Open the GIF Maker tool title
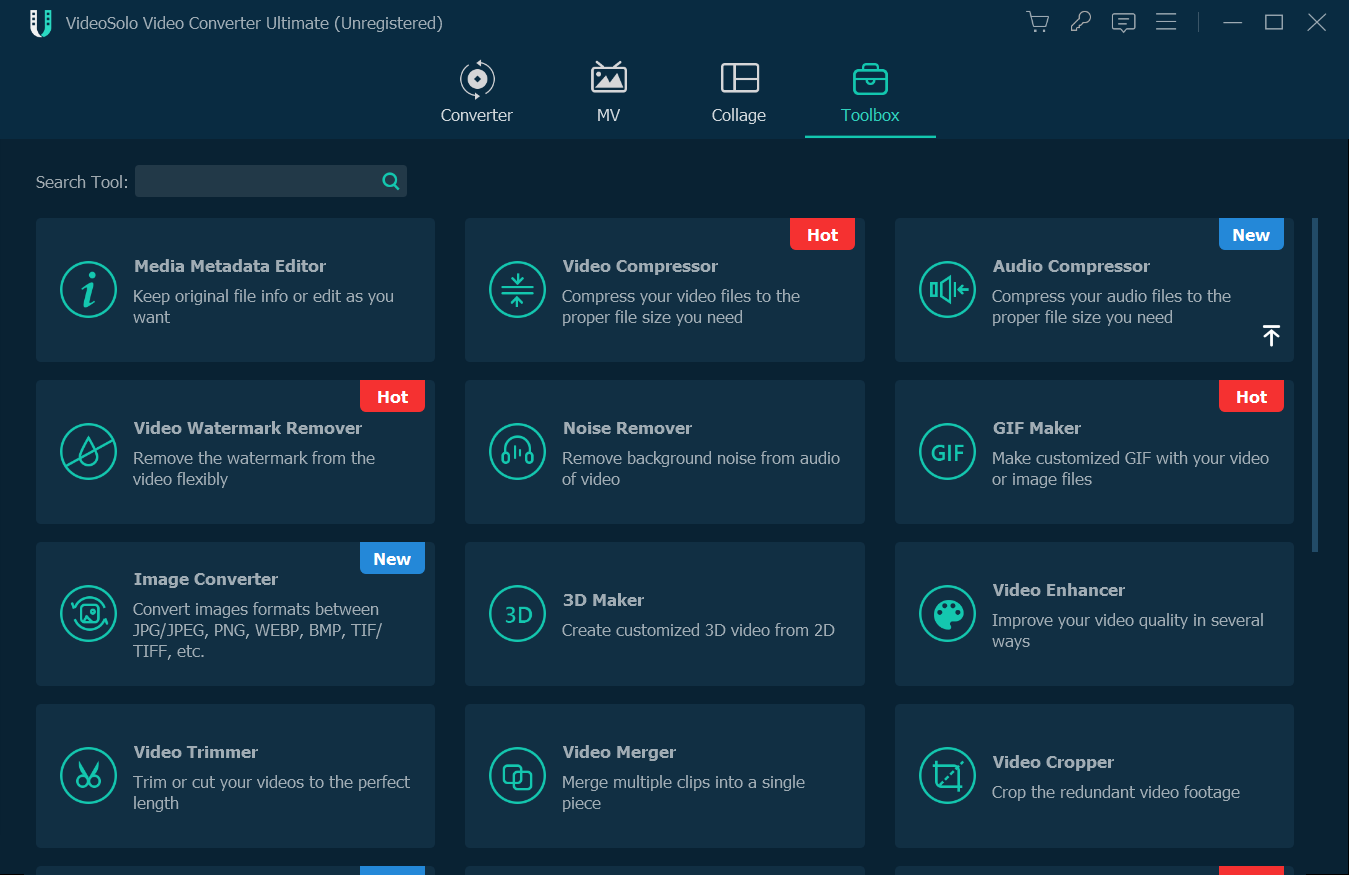 (x=1037, y=428)
